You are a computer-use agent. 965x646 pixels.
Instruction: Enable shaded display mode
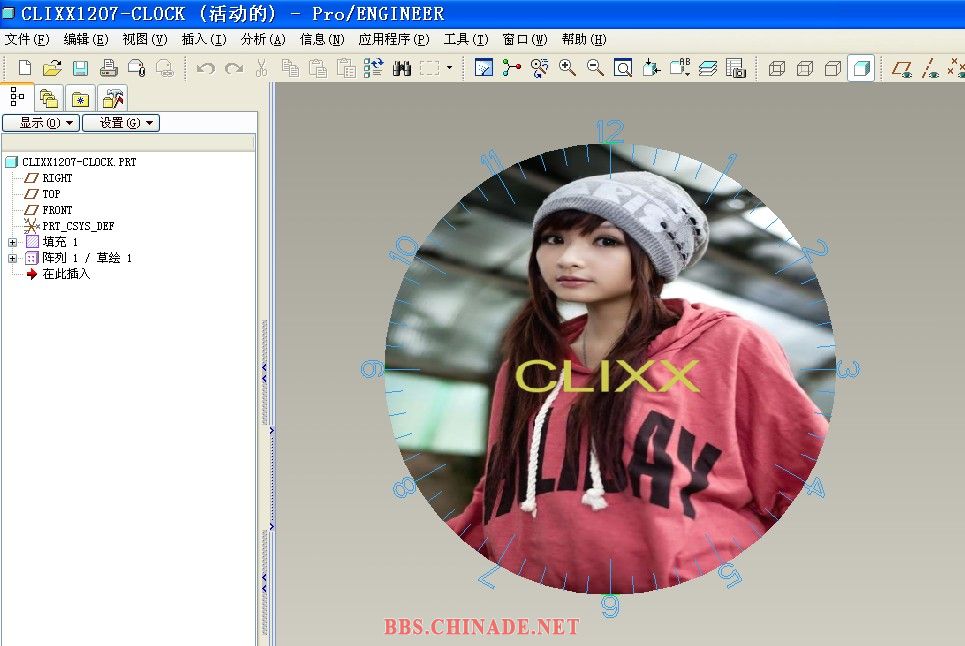[861, 68]
